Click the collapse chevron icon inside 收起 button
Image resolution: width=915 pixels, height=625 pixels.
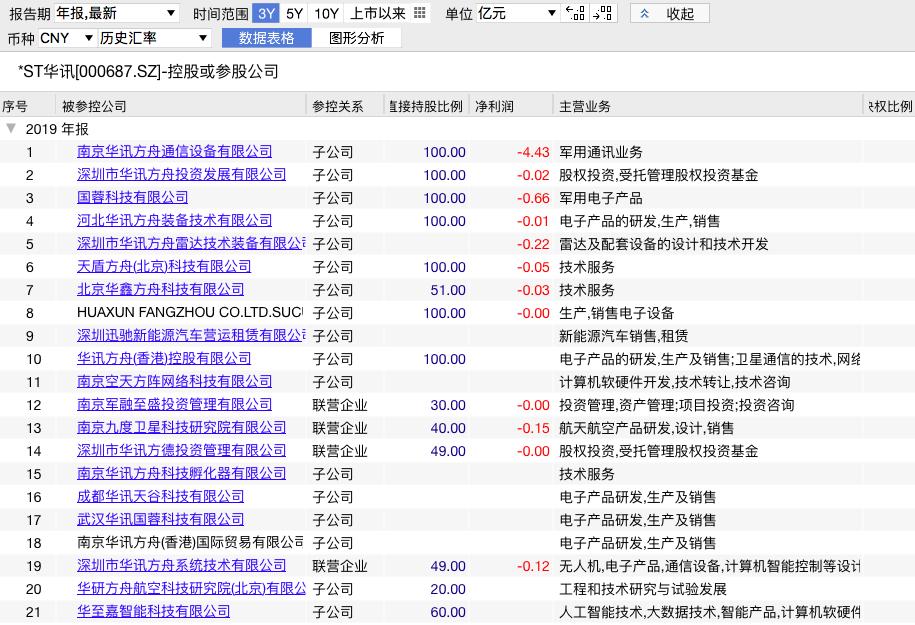[645, 13]
